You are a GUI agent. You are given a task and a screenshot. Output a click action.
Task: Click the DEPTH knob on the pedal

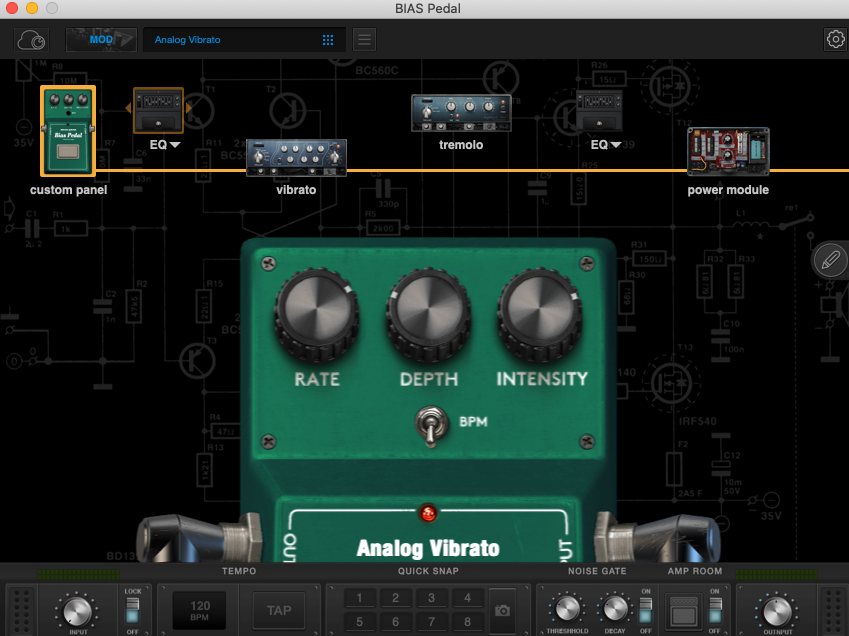click(x=428, y=313)
